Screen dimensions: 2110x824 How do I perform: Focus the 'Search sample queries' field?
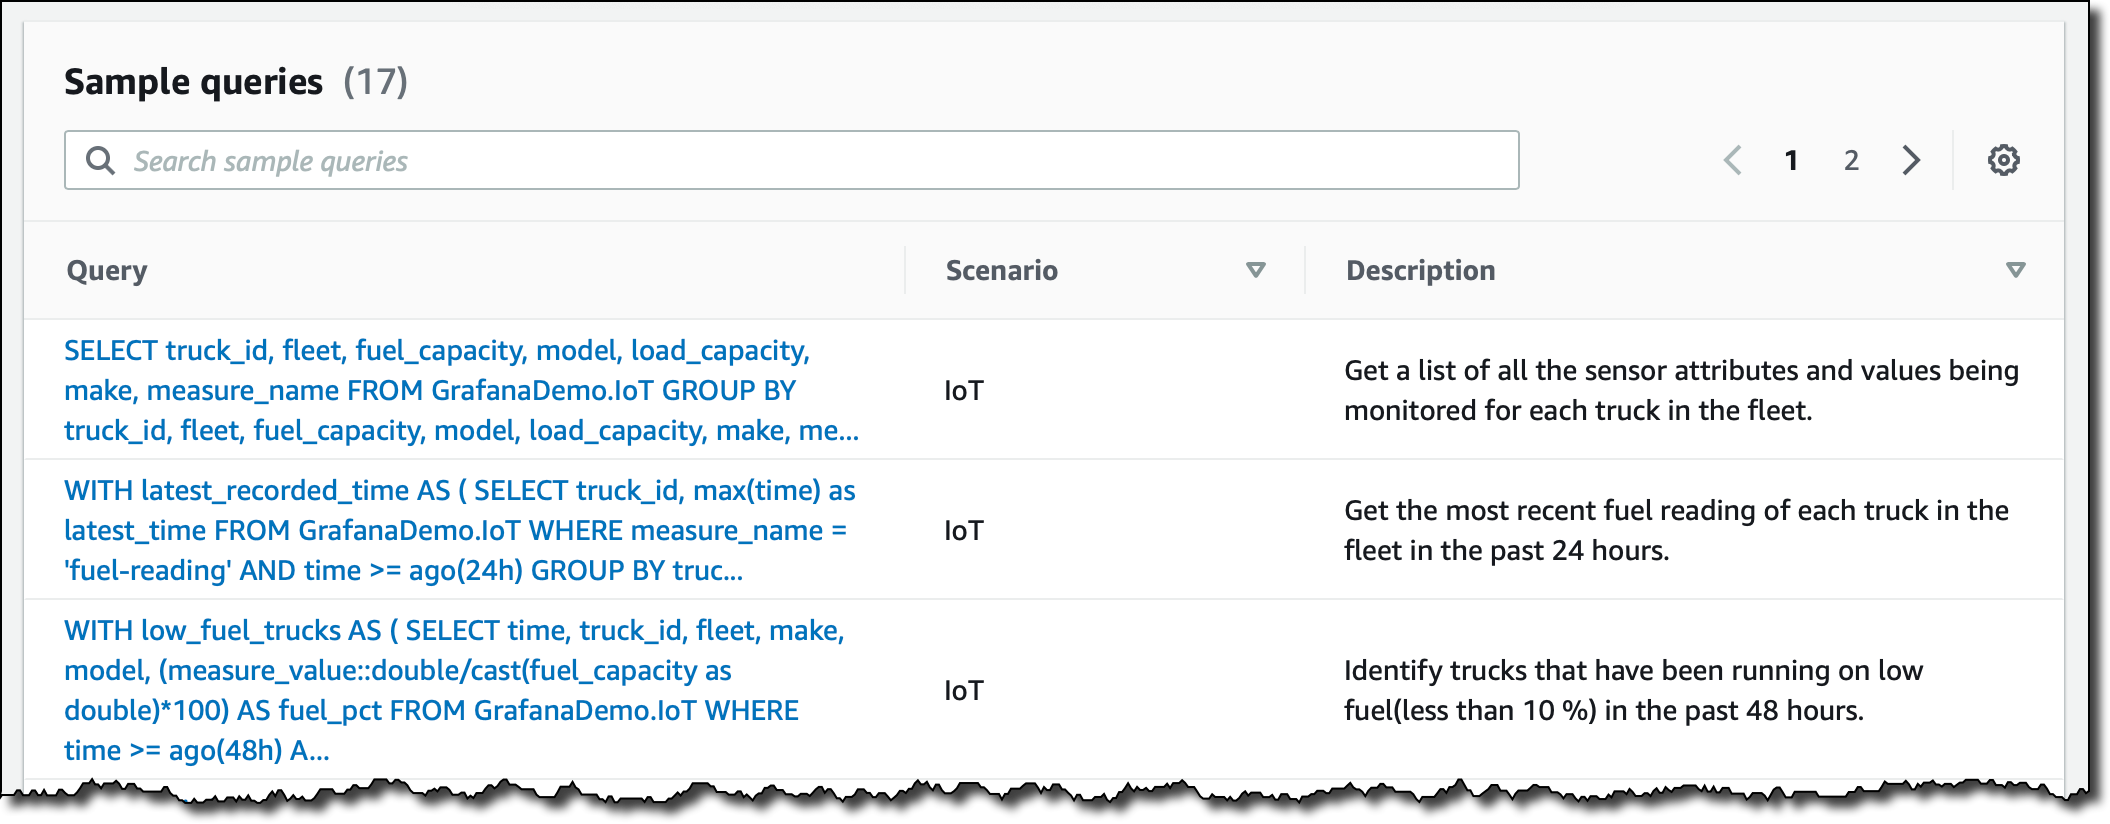pyautogui.click(x=800, y=160)
